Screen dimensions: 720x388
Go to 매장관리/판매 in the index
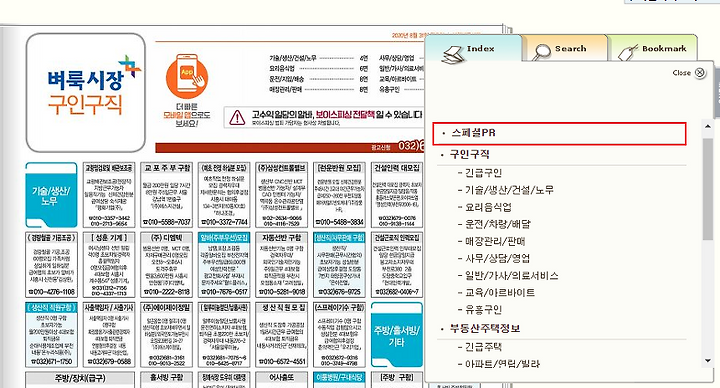click(x=495, y=241)
